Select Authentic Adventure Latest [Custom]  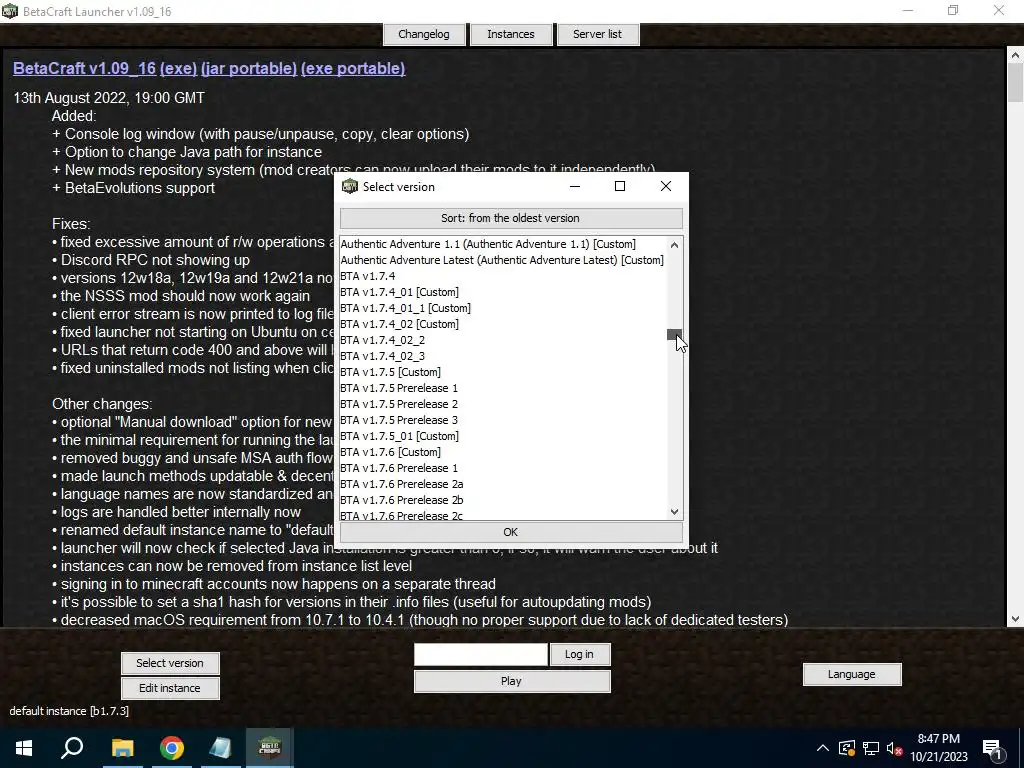502,260
